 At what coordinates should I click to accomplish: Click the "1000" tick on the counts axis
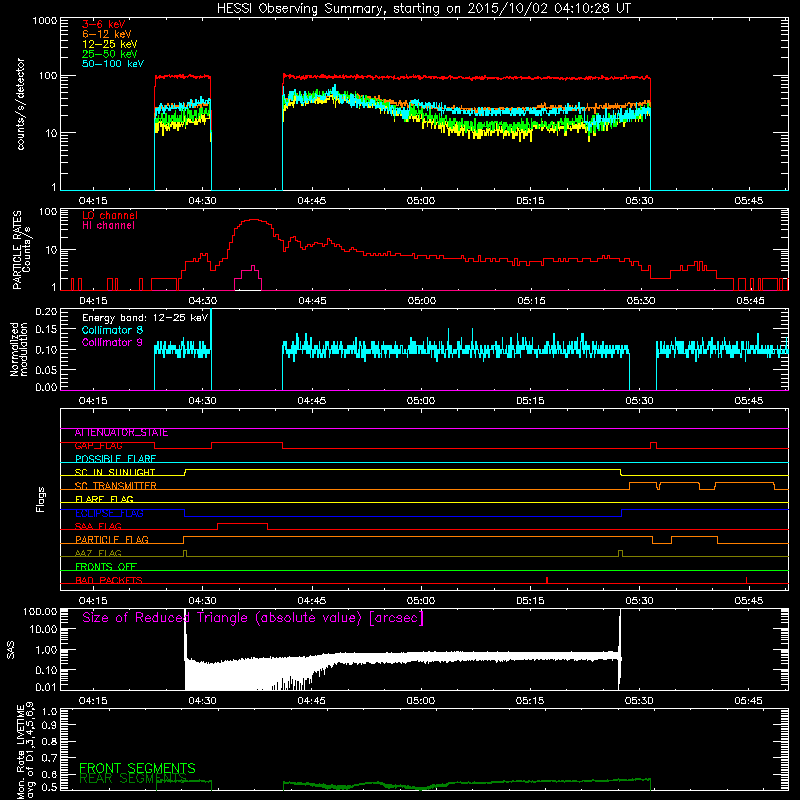click(45, 21)
